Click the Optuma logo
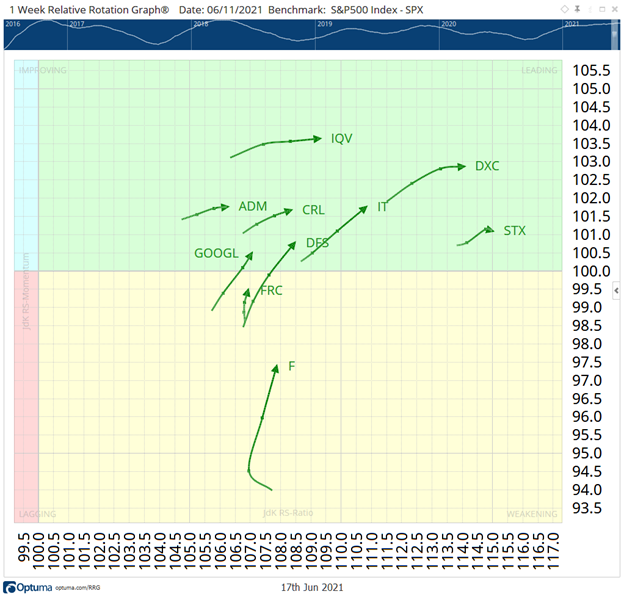Screen dimensions: 624x597 28,587
